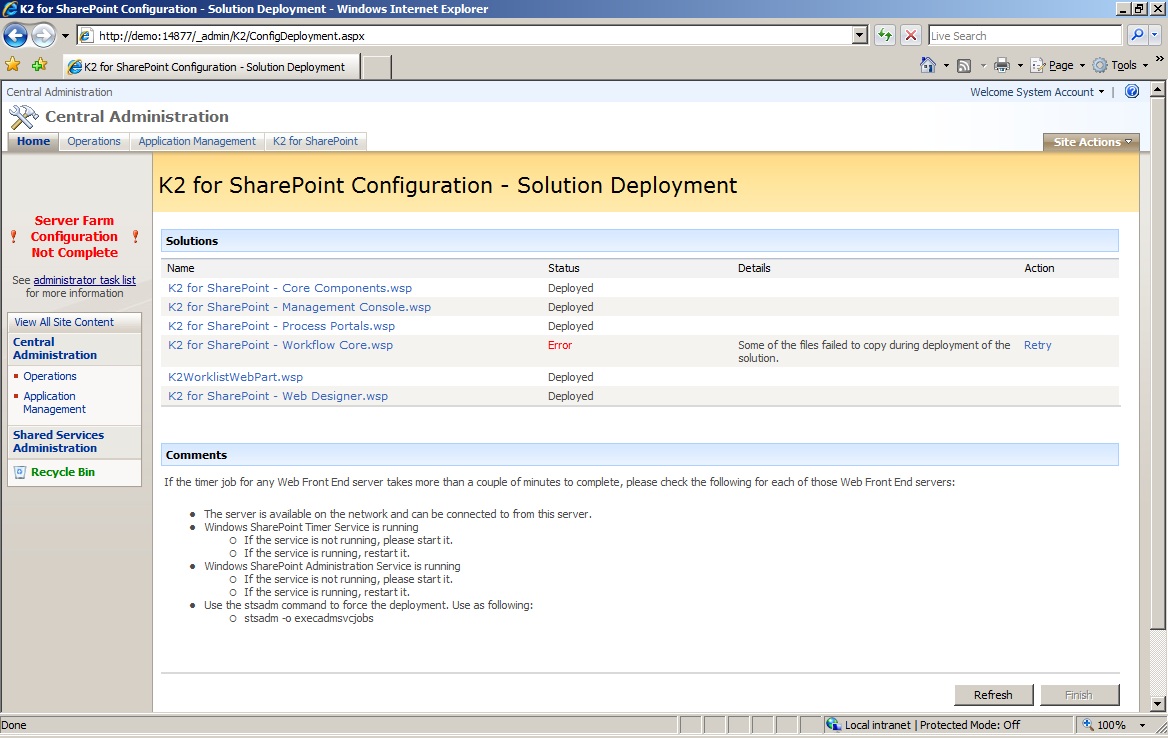This screenshot has height=738, width=1168.
Task: Open Central Administration sidebar heading
Action: (x=54, y=349)
